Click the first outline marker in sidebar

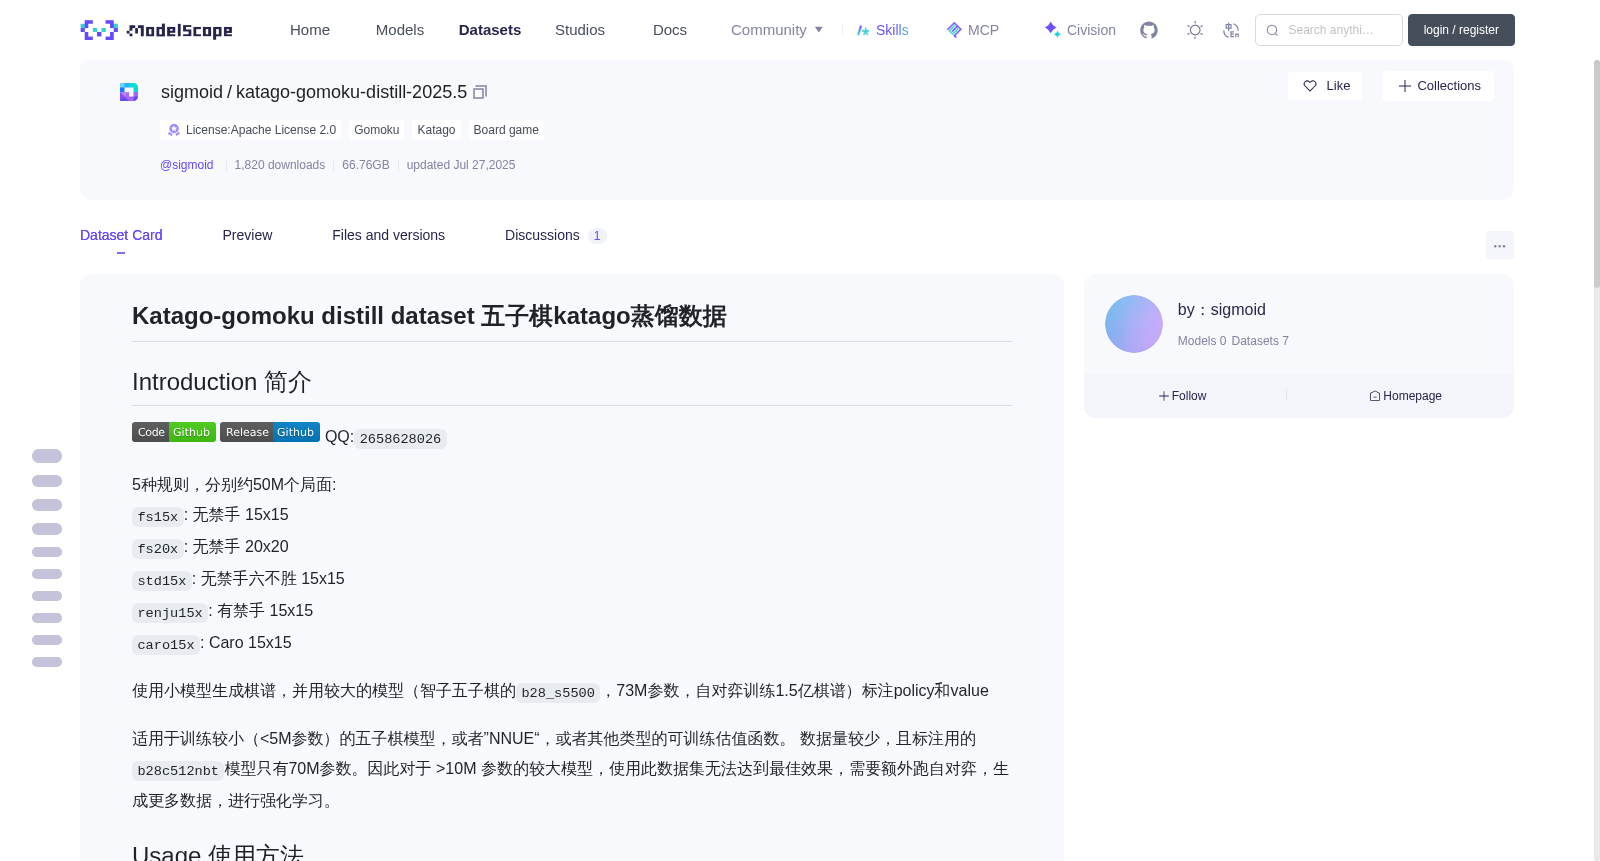[47, 456]
